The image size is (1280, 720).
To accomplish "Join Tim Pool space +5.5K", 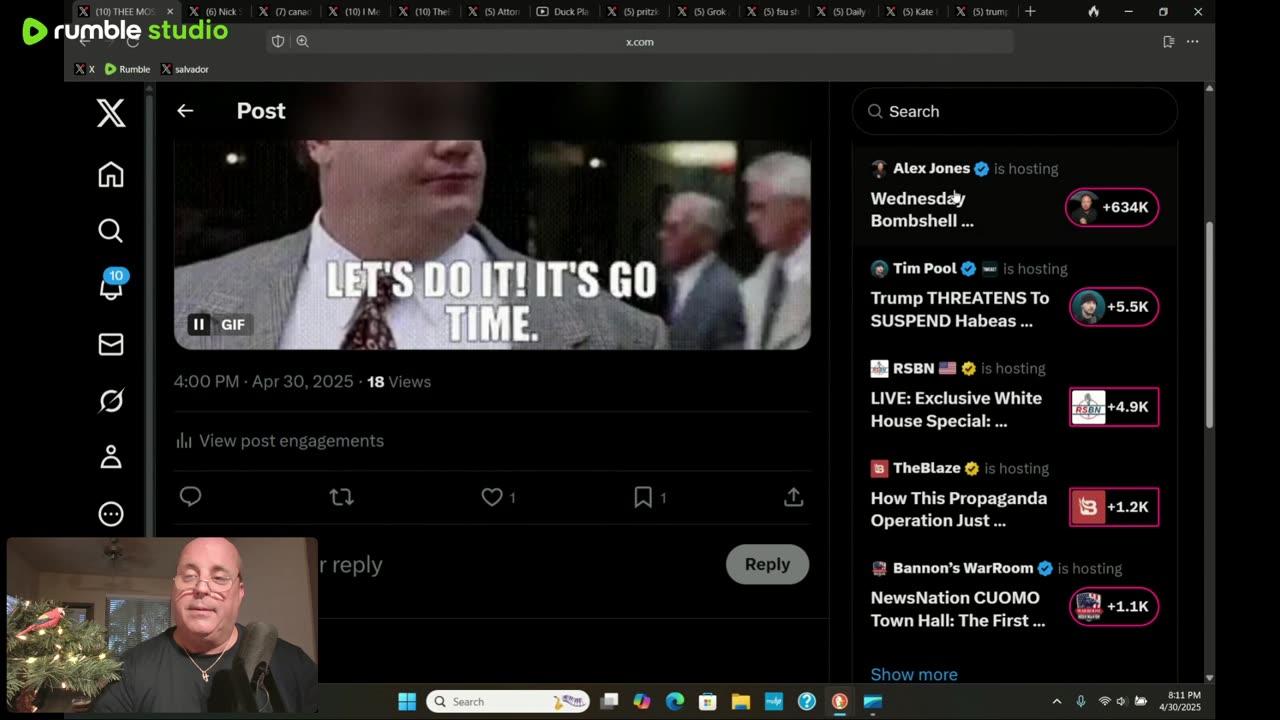I will click(1114, 307).
